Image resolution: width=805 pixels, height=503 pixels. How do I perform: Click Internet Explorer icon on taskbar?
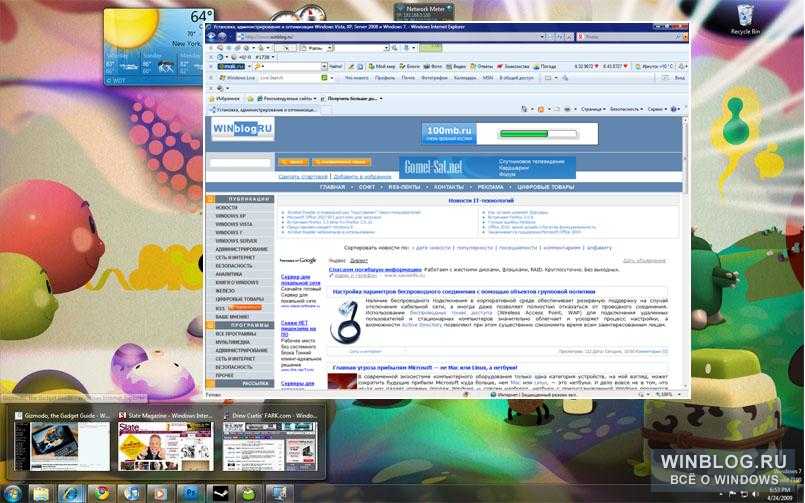tap(71, 494)
